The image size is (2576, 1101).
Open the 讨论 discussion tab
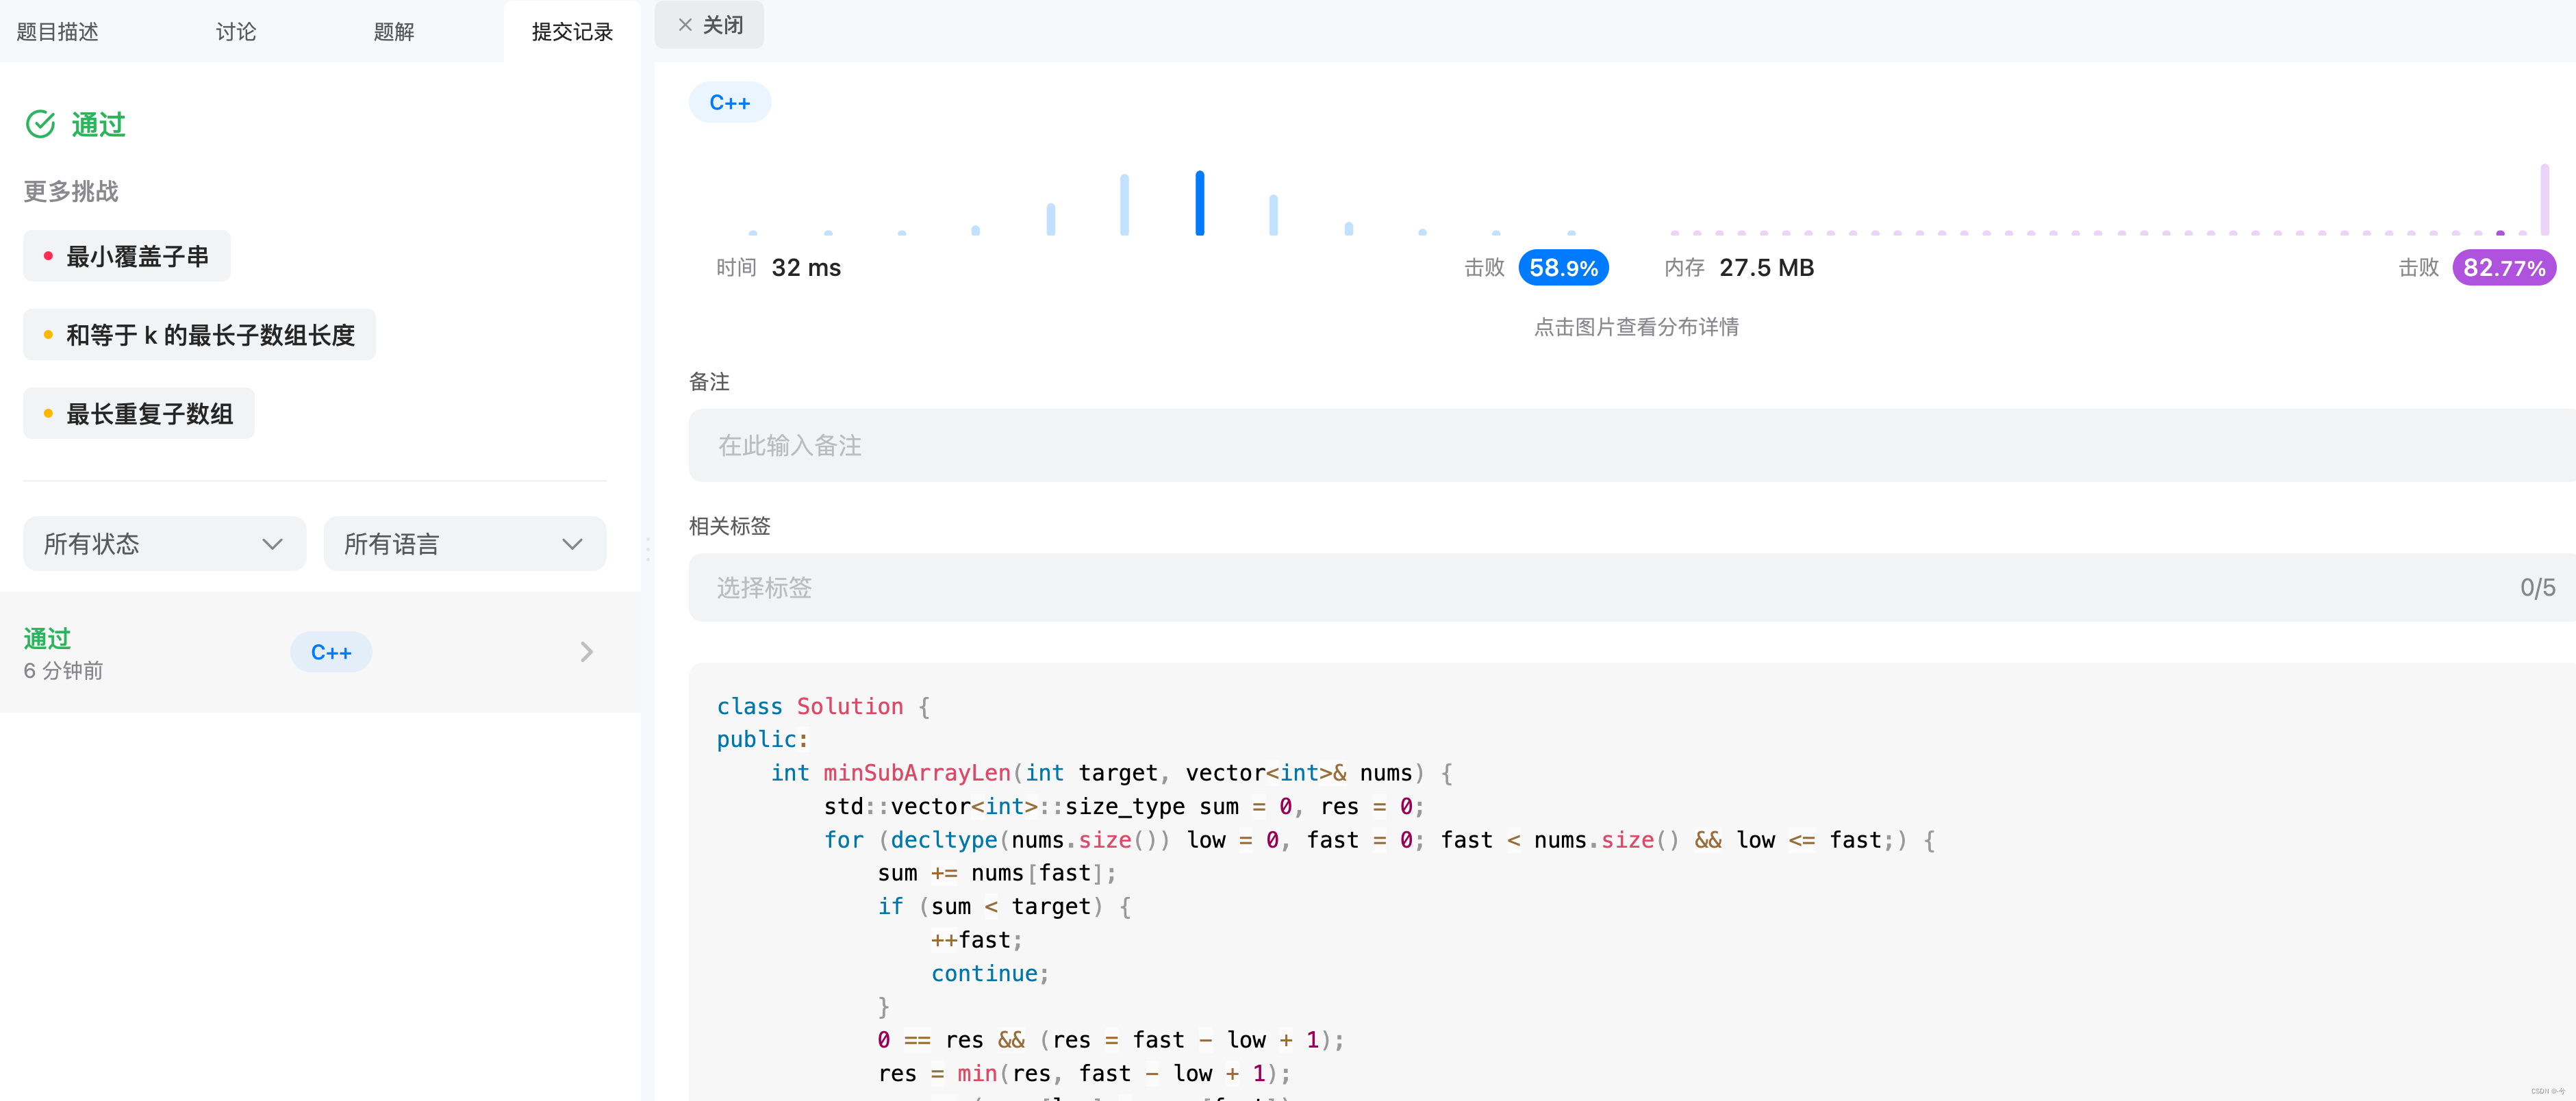236,32
